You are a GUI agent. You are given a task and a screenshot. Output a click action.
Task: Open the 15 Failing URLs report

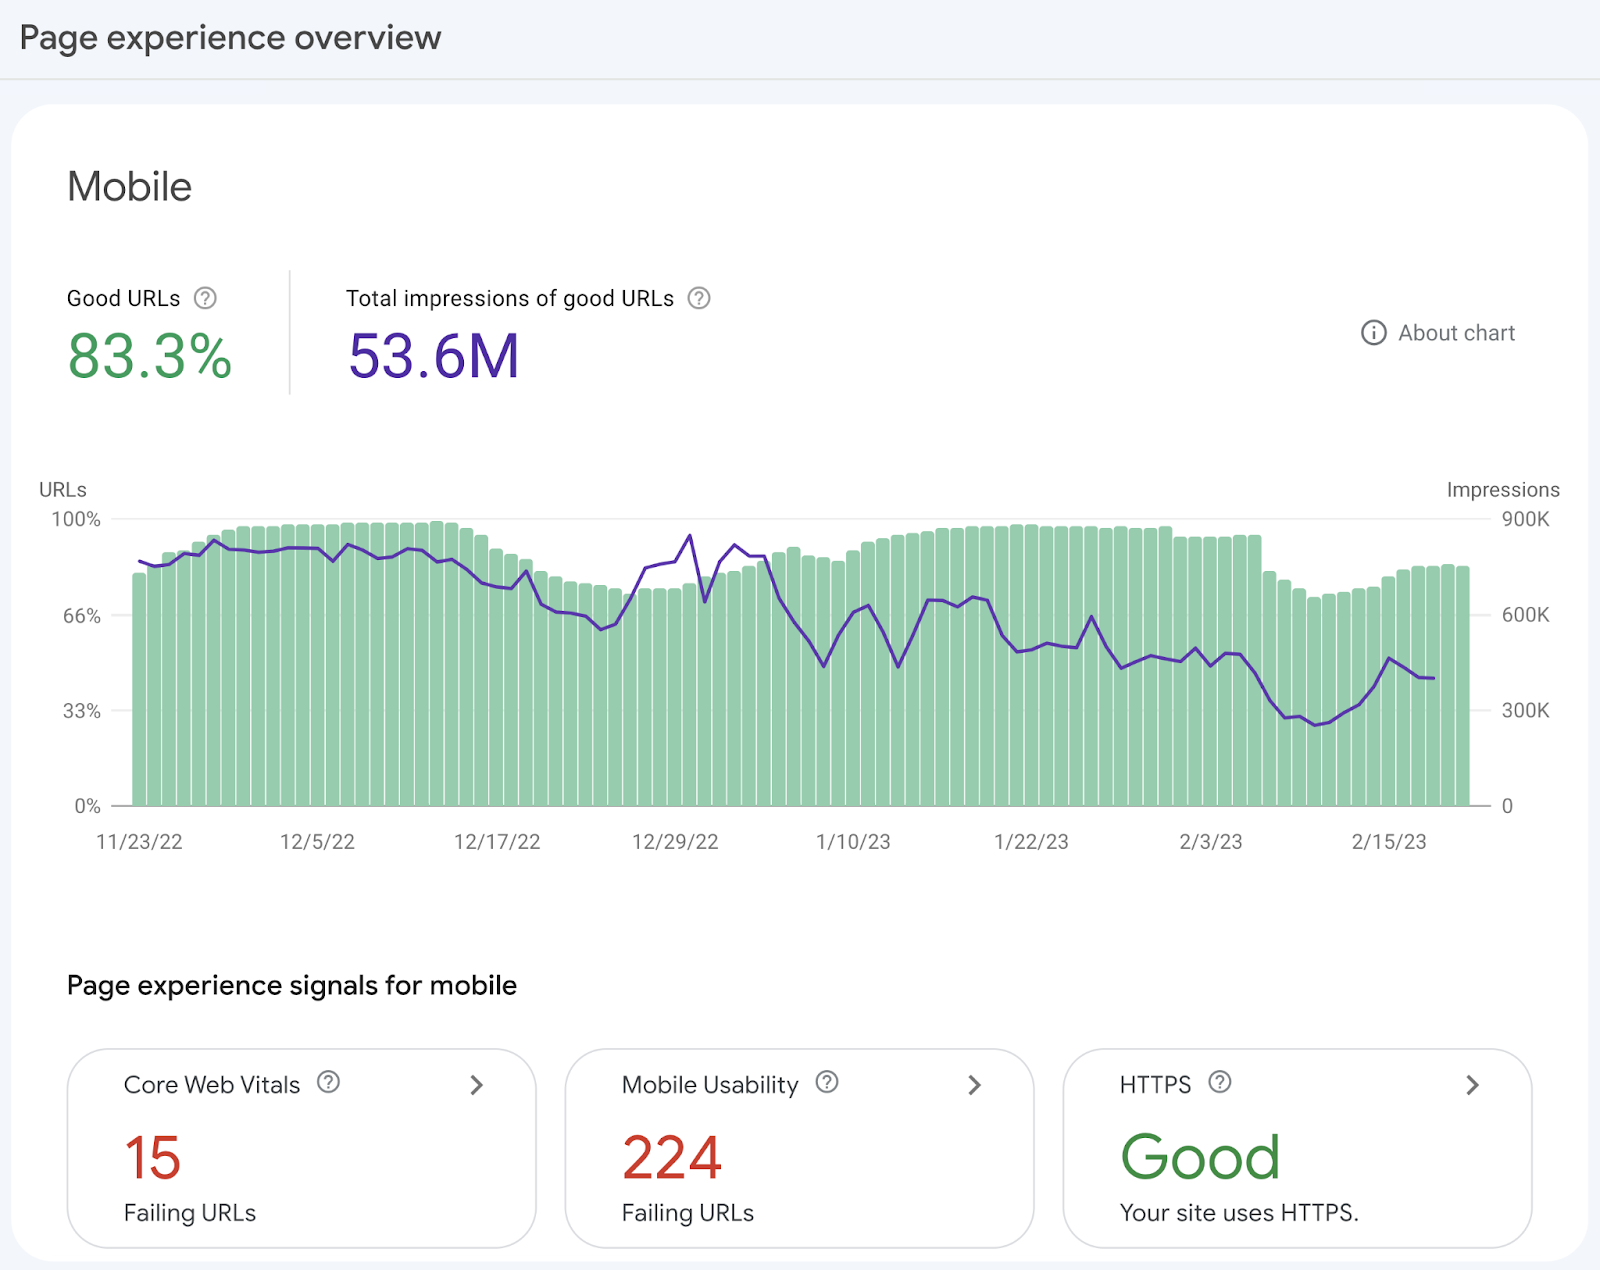tap(152, 1158)
